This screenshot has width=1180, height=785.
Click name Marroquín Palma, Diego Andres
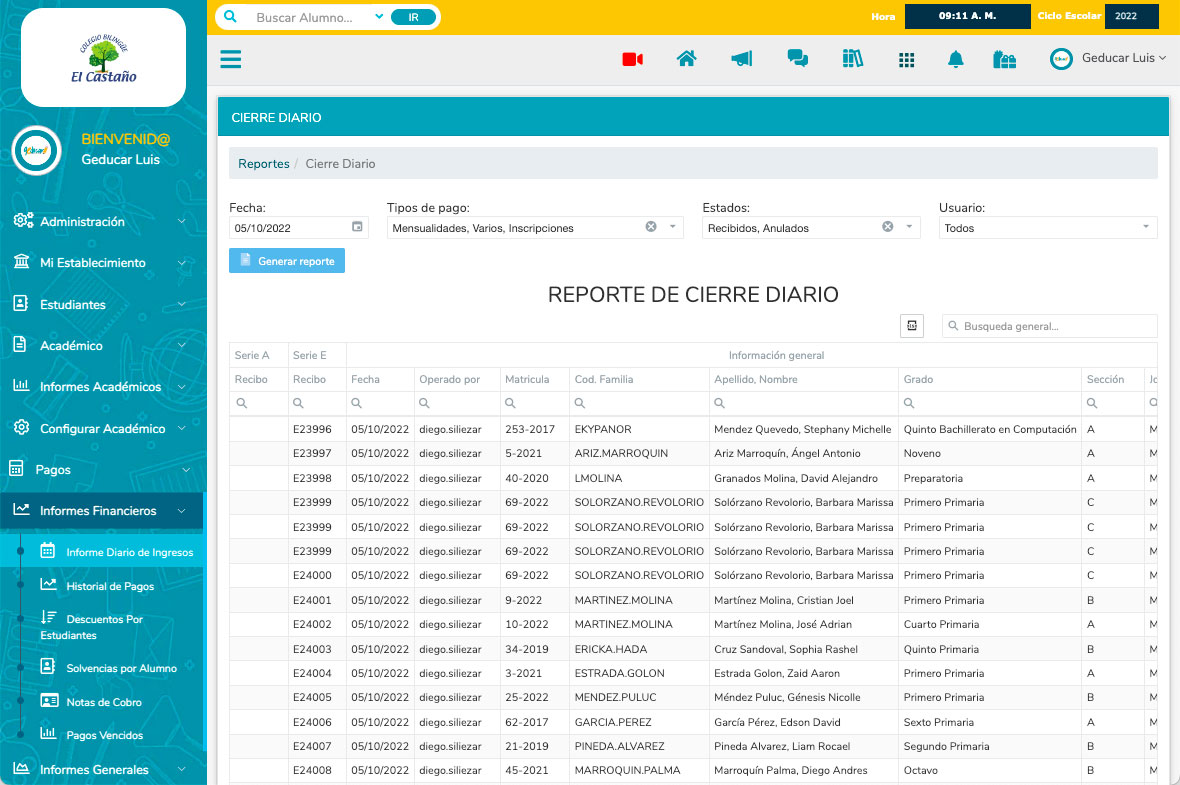(791, 770)
